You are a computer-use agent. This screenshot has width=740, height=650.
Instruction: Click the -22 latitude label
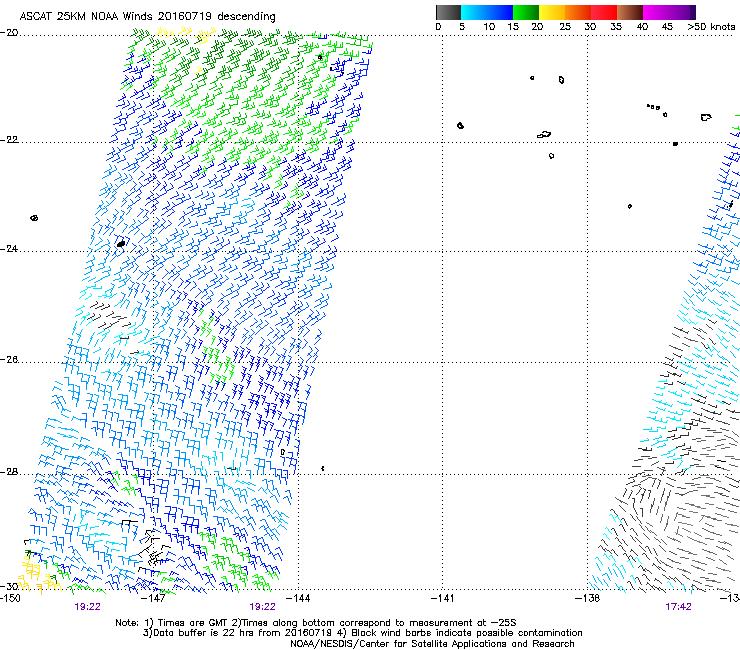[x=9, y=140]
